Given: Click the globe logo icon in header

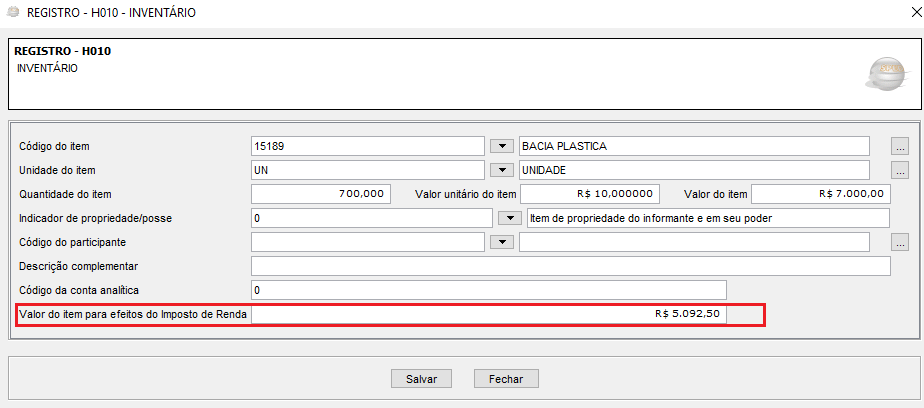Looking at the screenshot, I should pyautogui.click(x=884, y=74).
